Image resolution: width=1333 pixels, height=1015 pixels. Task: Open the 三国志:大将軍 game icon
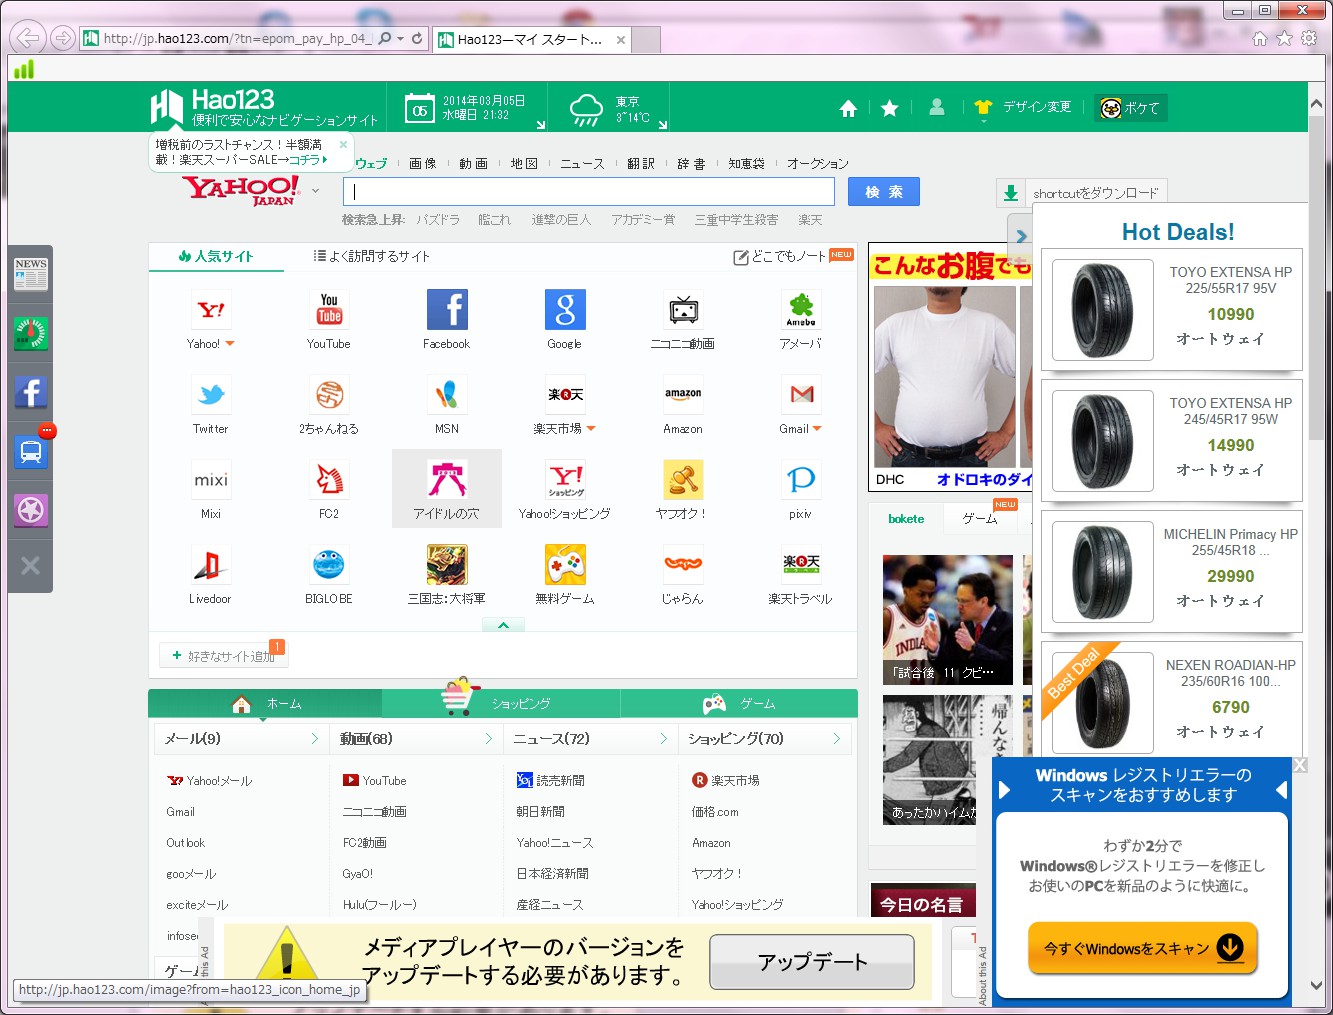coord(447,565)
